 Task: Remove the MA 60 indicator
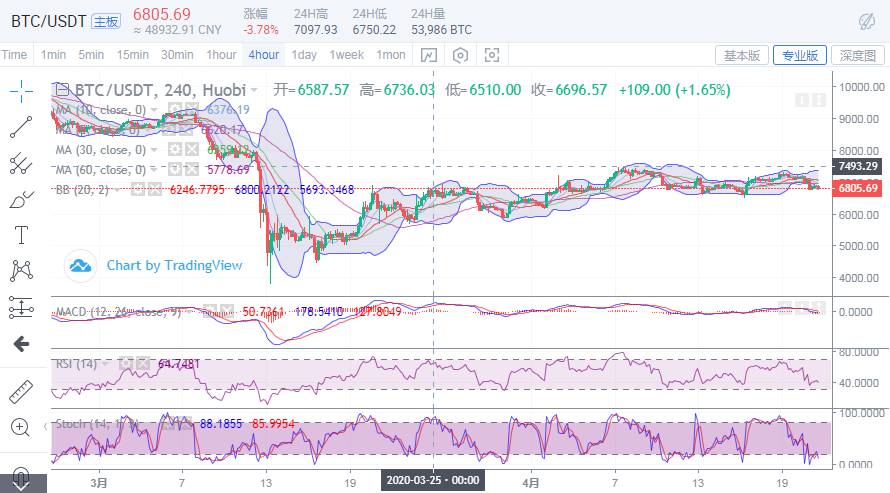coord(192,170)
